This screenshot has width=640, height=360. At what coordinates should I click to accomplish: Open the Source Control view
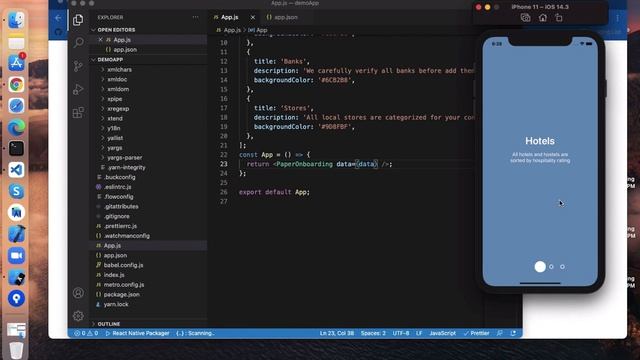click(x=78, y=66)
